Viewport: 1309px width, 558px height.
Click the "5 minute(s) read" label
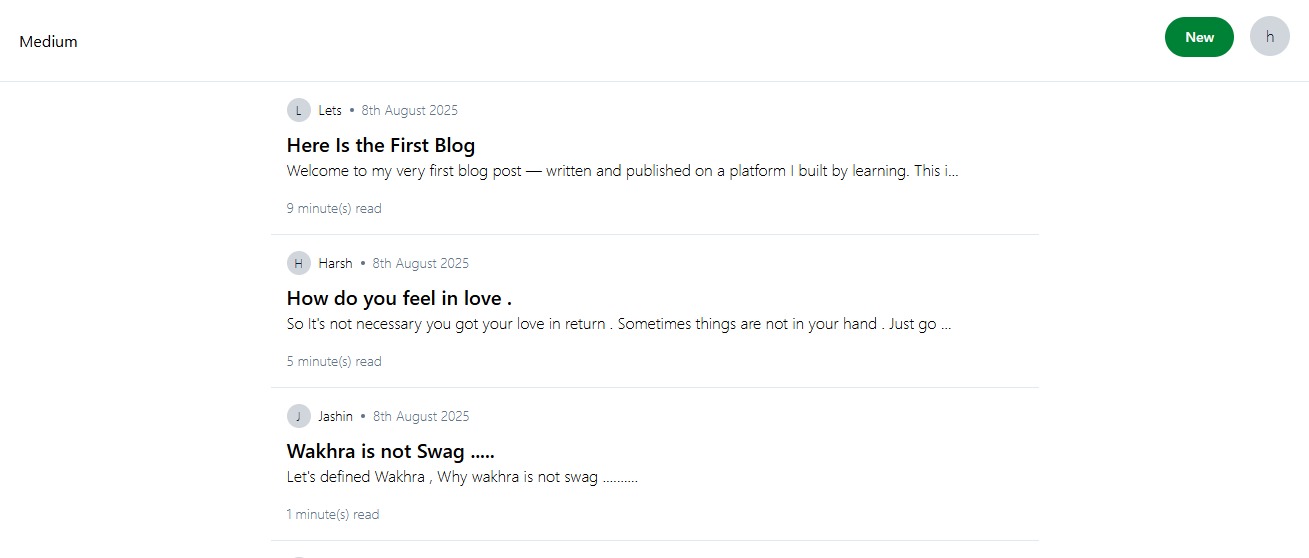click(334, 362)
